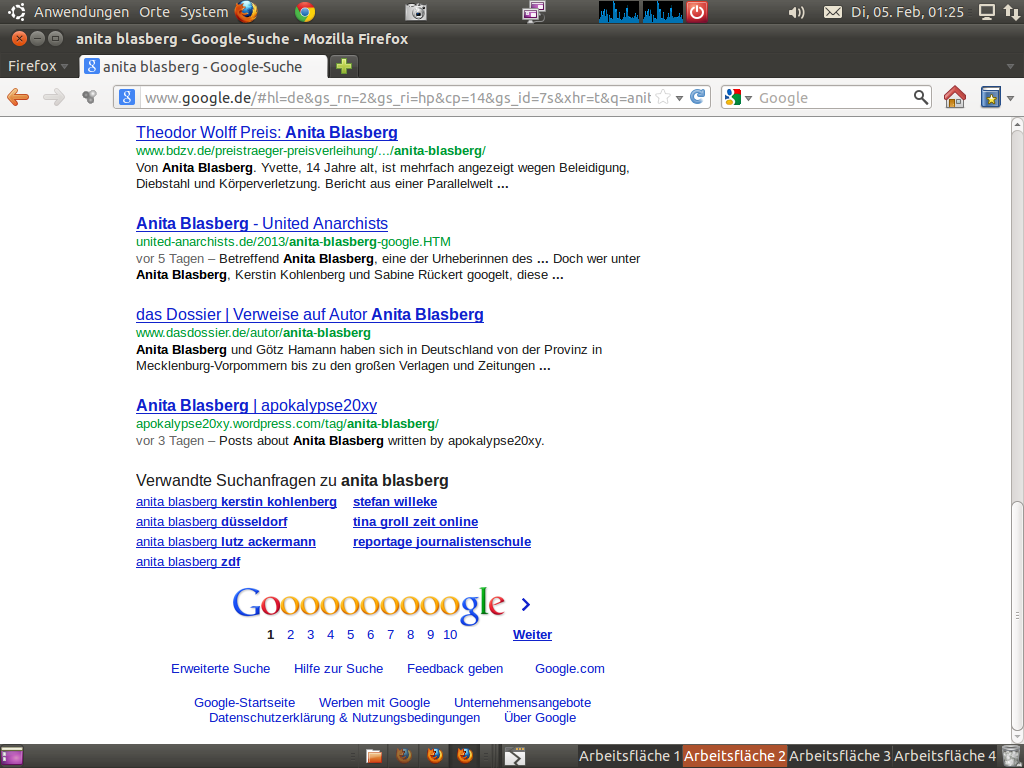Open the Hilfe zur Suche link
Image resolution: width=1024 pixels, height=768 pixels.
point(338,669)
